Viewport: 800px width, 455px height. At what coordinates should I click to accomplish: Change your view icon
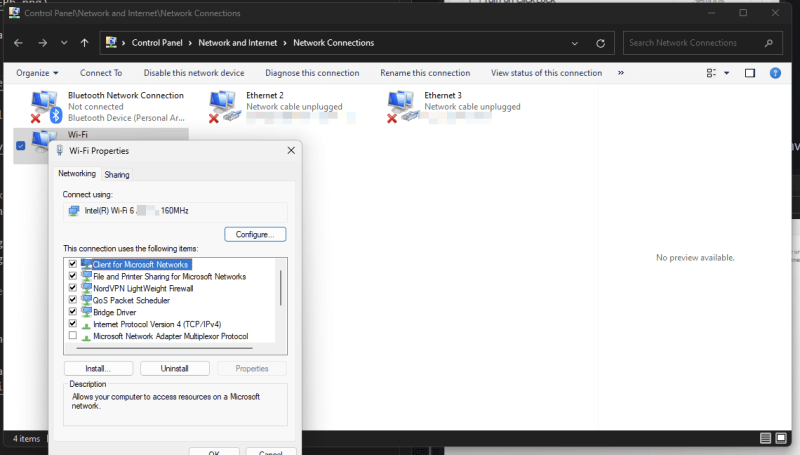711,73
